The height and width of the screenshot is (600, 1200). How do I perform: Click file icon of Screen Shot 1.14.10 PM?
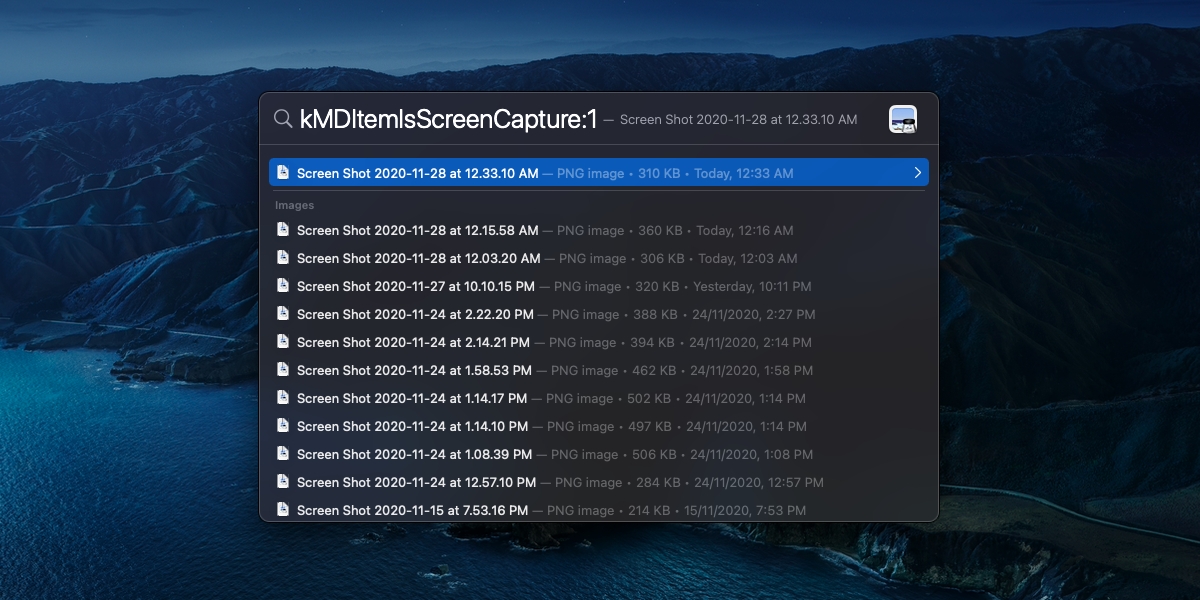[x=283, y=426]
